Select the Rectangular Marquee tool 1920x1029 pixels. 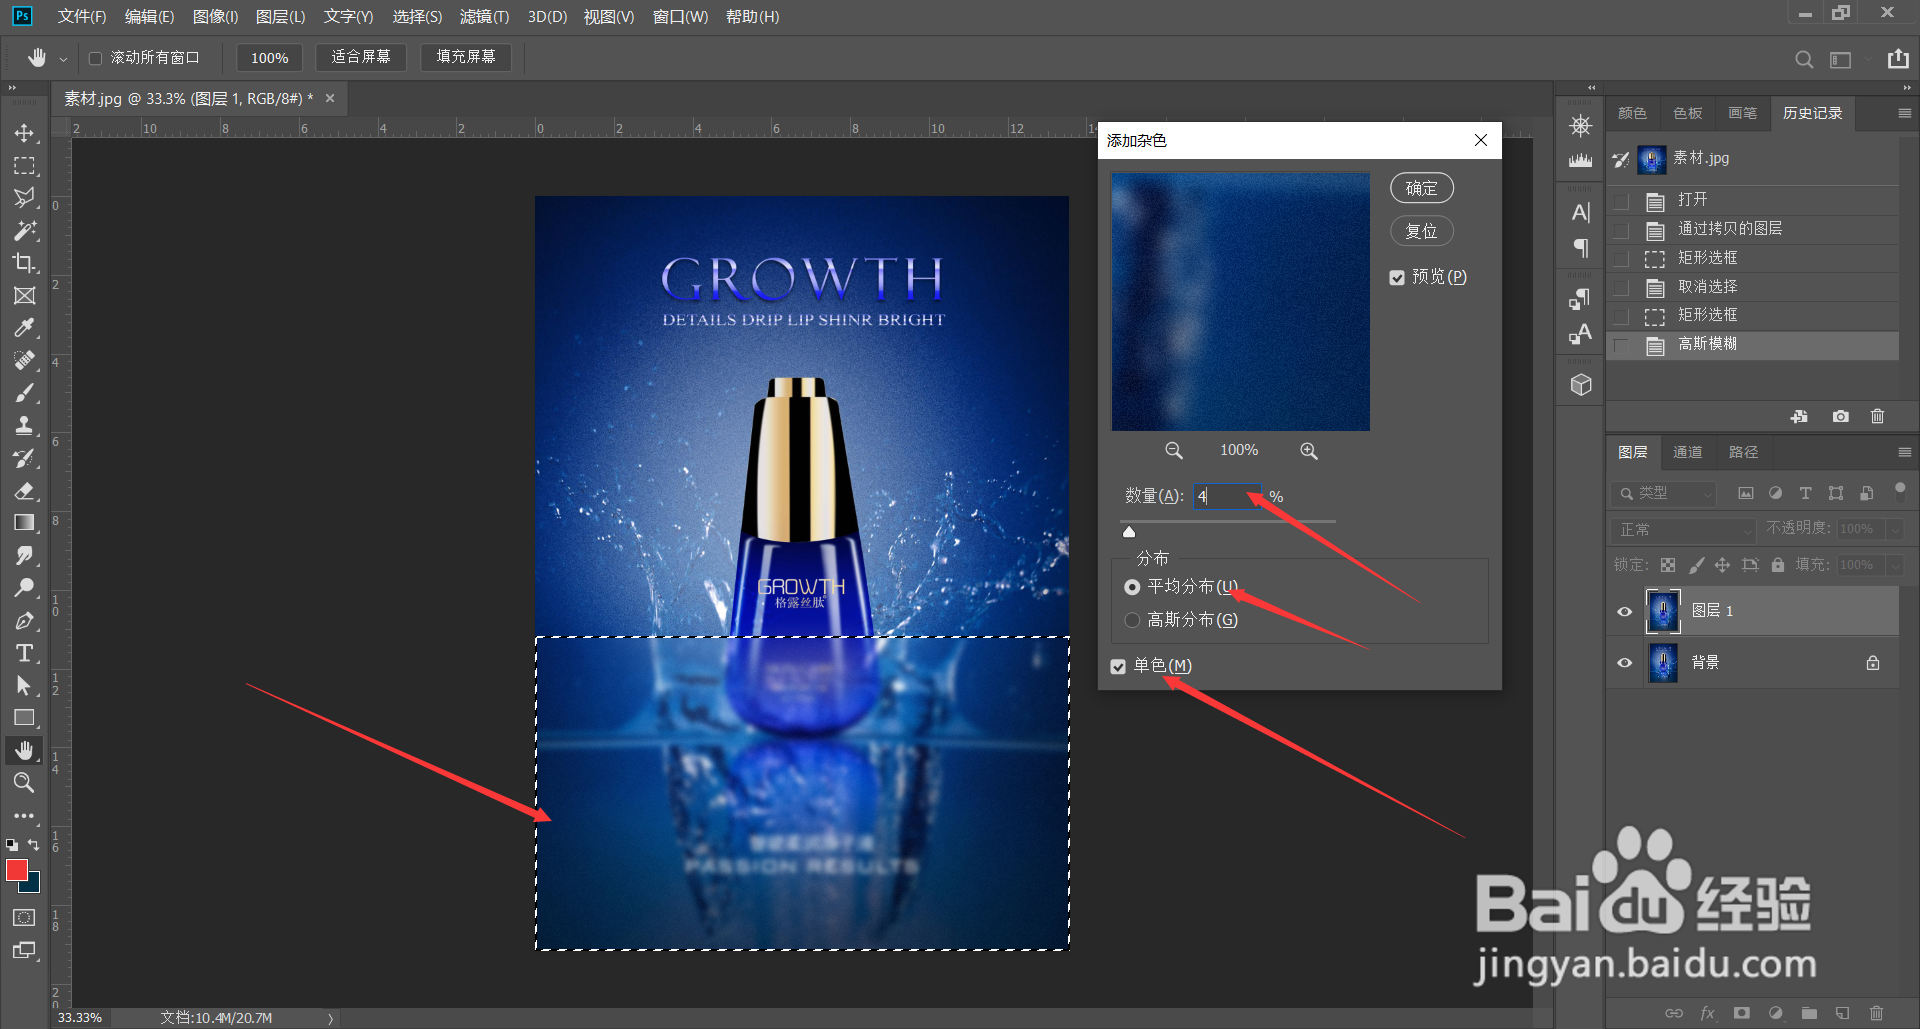pos(24,166)
